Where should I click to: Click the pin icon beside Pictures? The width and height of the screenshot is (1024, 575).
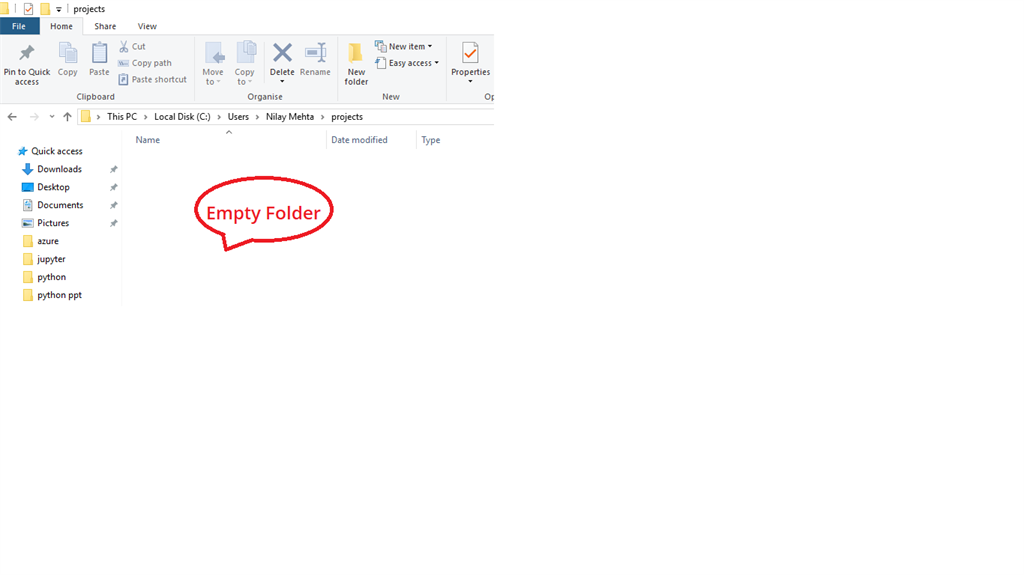114,223
